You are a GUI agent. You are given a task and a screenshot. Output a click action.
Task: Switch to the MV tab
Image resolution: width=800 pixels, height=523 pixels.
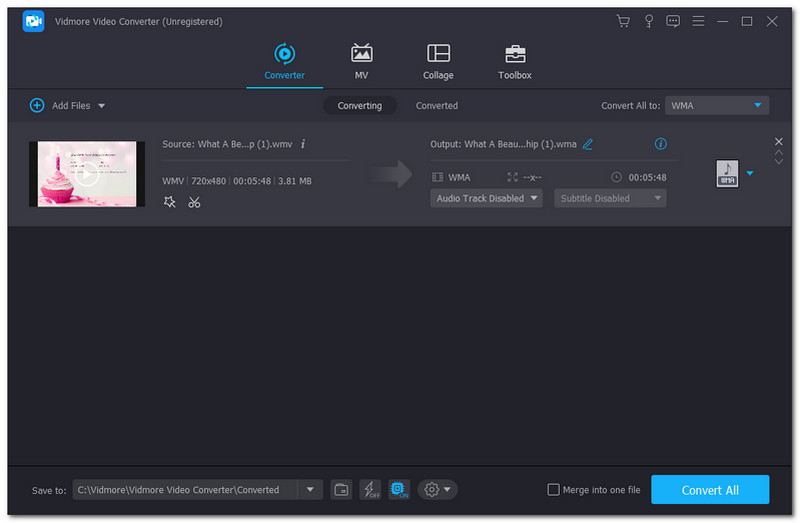(x=361, y=62)
